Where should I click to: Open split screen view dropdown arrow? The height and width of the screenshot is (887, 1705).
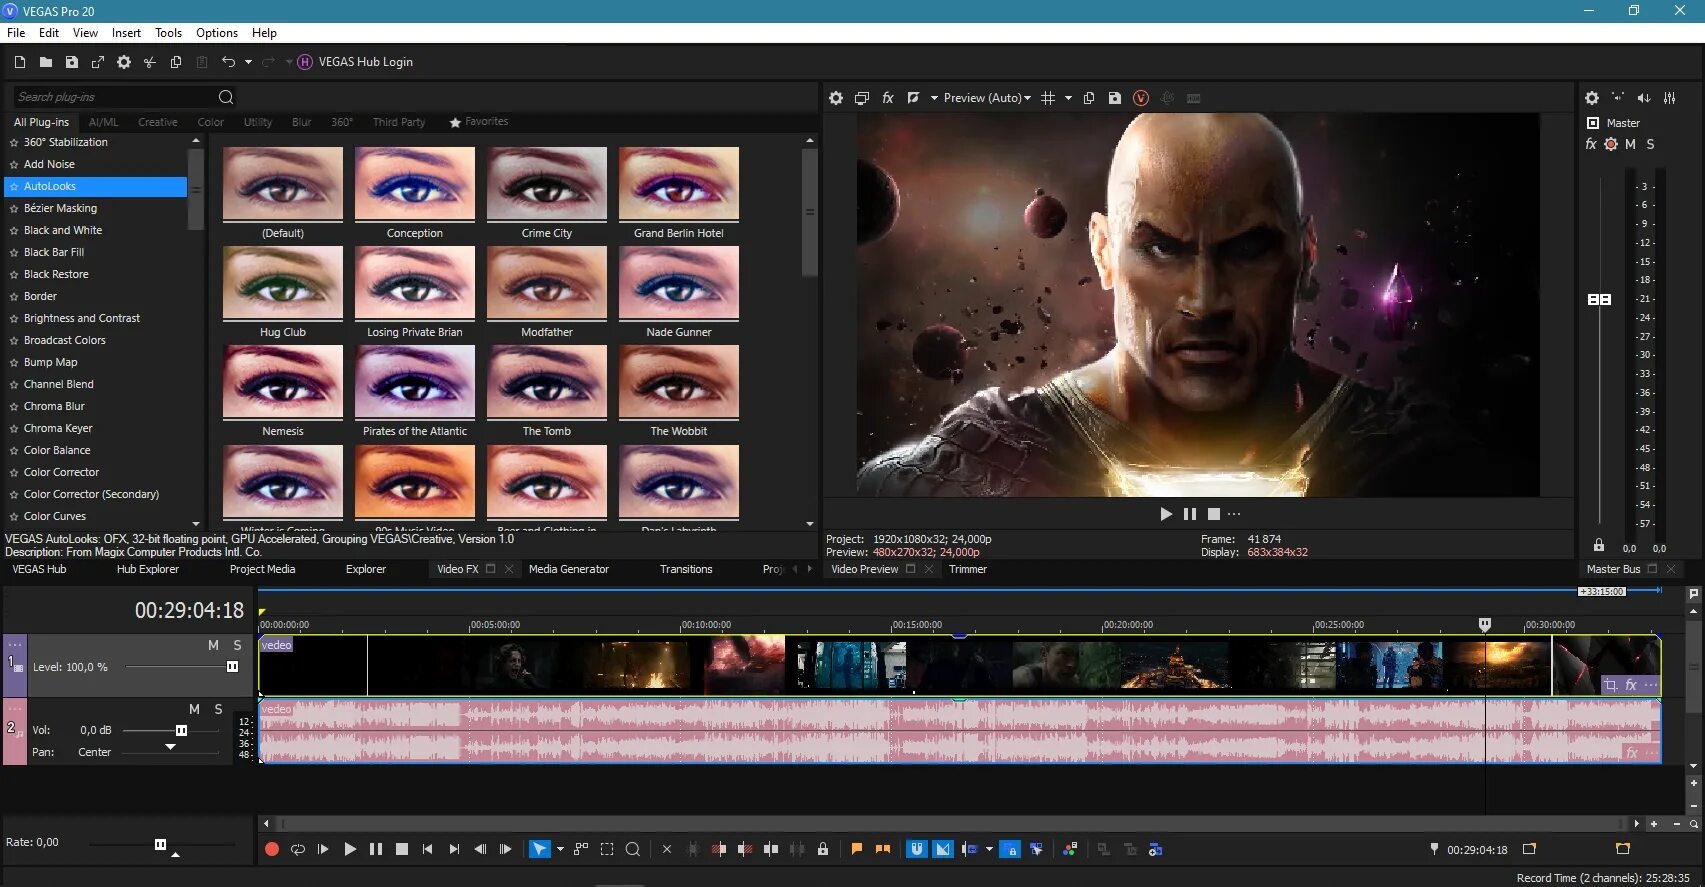pyautogui.click(x=934, y=98)
